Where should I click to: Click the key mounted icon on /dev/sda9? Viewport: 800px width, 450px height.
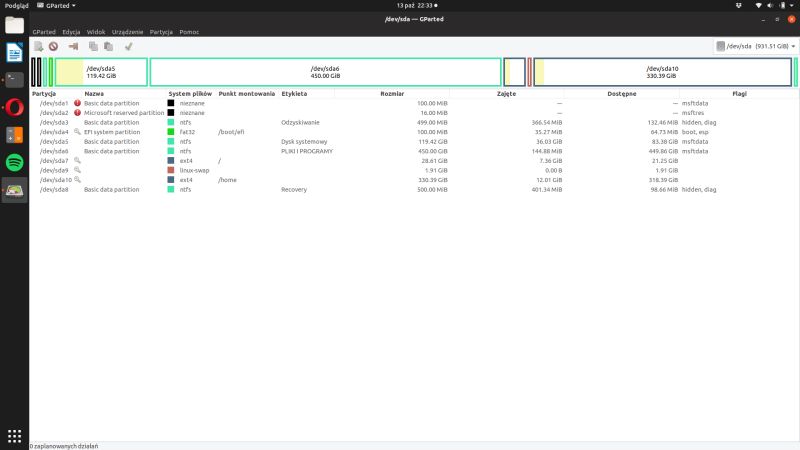click(x=77, y=170)
